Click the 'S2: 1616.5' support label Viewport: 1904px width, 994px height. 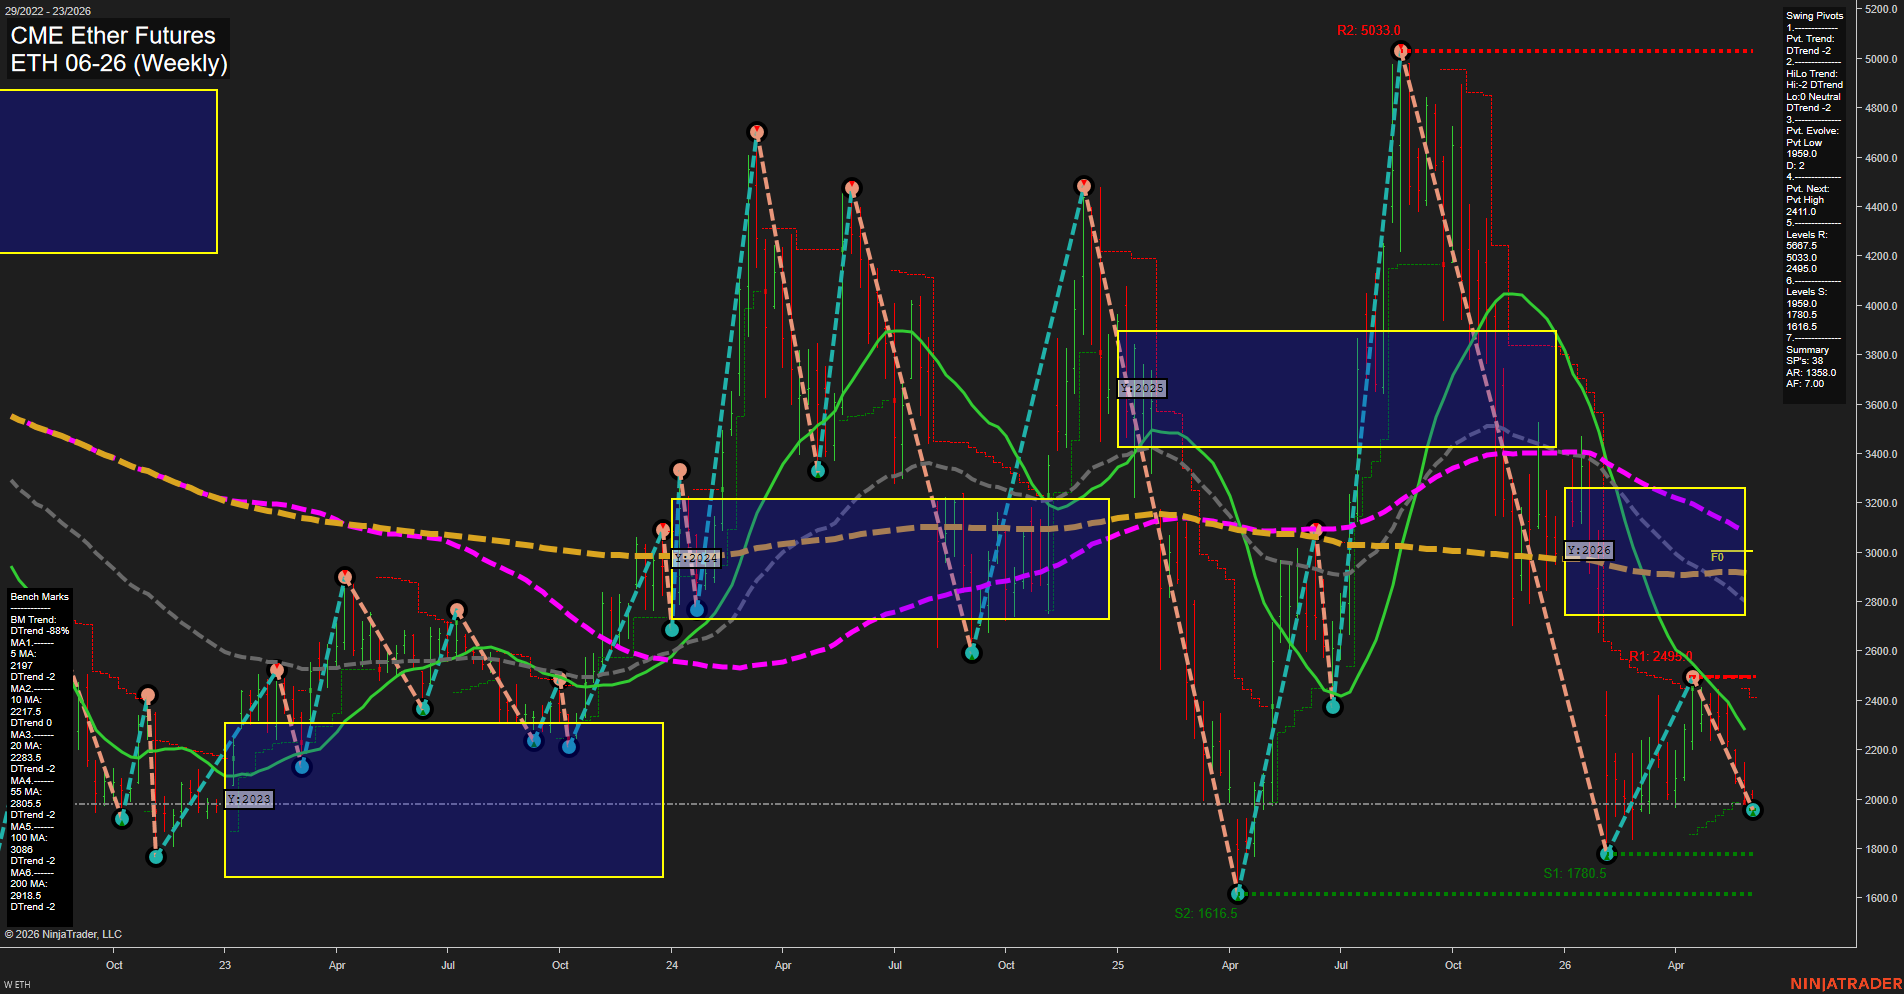(x=1205, y=913)
